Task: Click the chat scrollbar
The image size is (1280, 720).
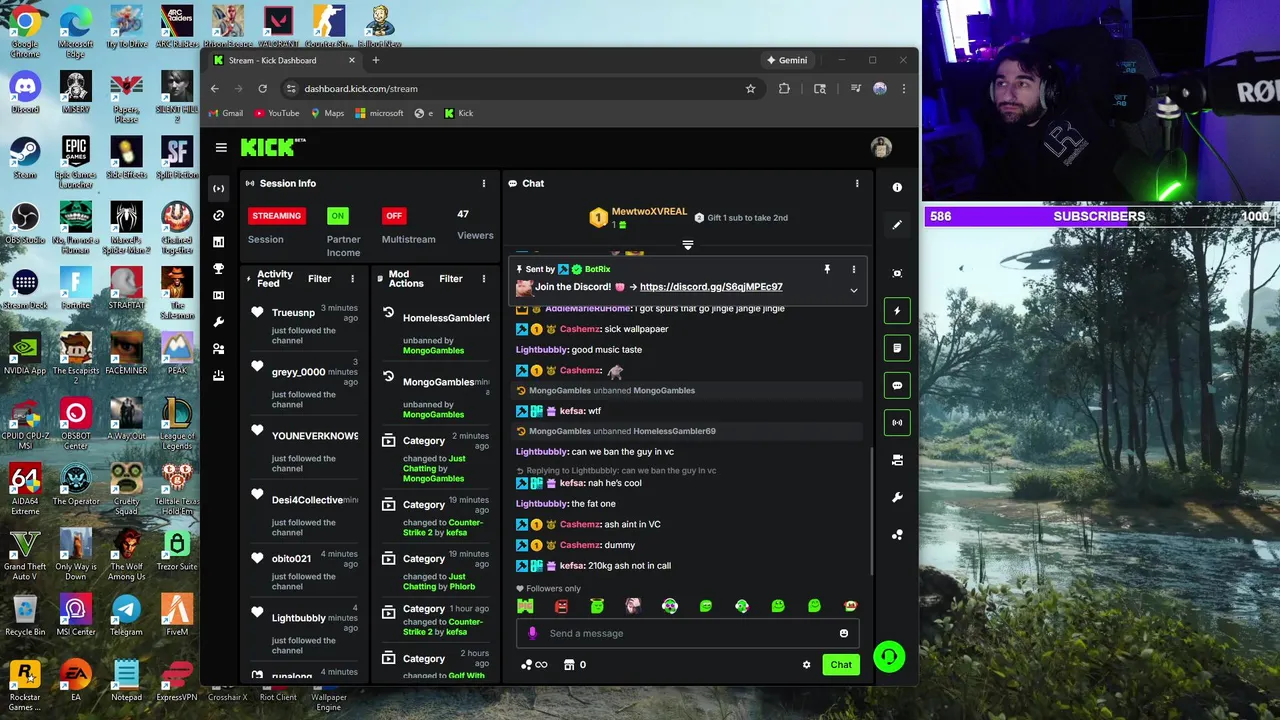Action: pos(873,512)
